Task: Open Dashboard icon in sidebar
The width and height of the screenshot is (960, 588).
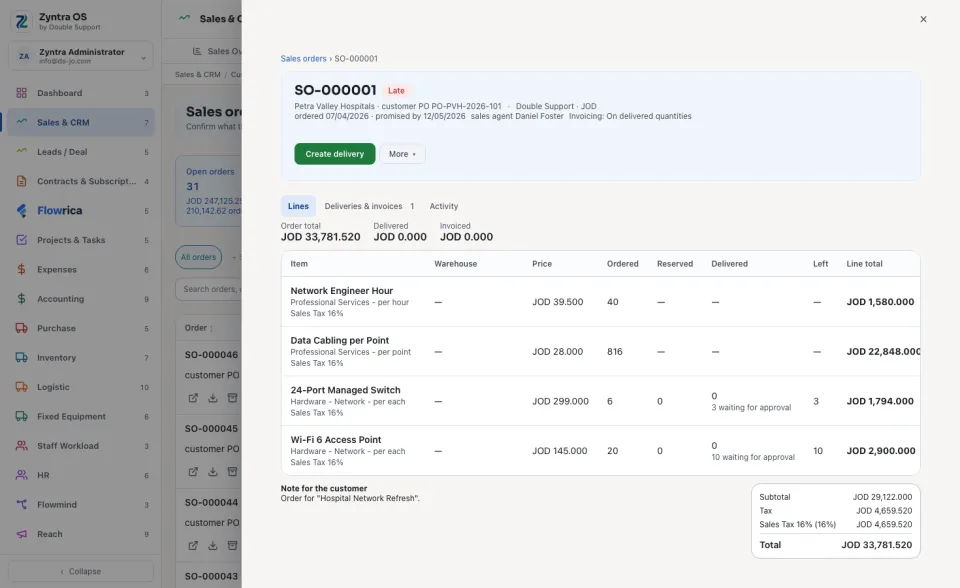Action: coord(21,93)
